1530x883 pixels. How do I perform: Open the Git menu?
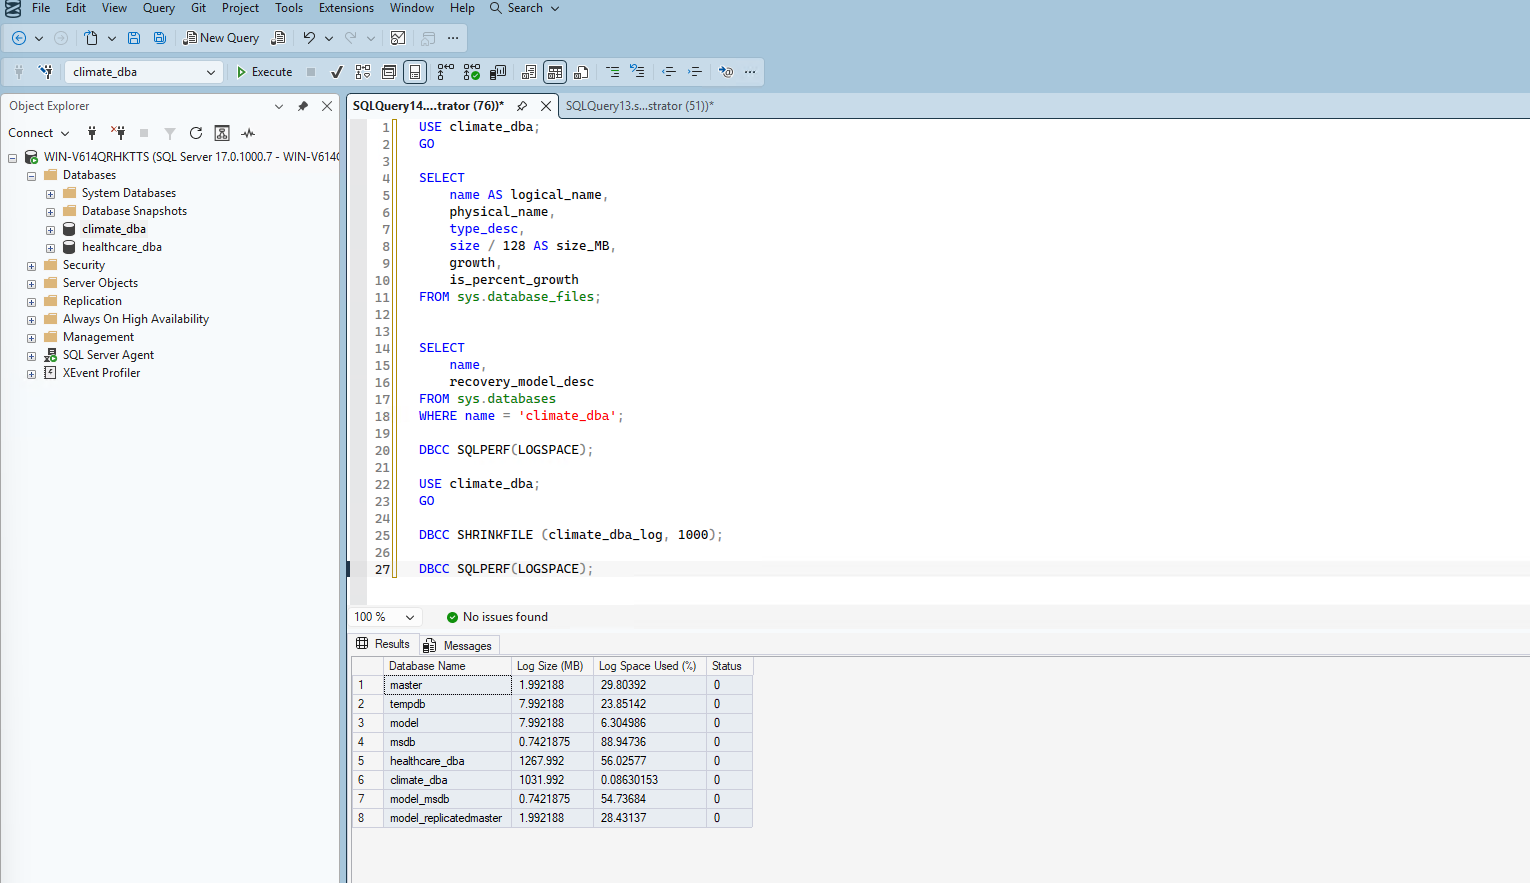[198, 8]
